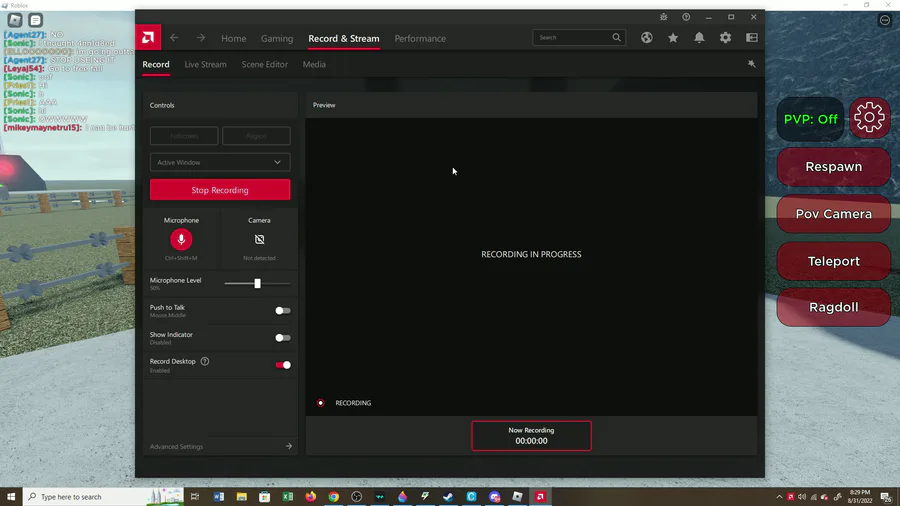Viewport: 900px width, 506px height.
Task: Open the Home tab
Action: 234,38
